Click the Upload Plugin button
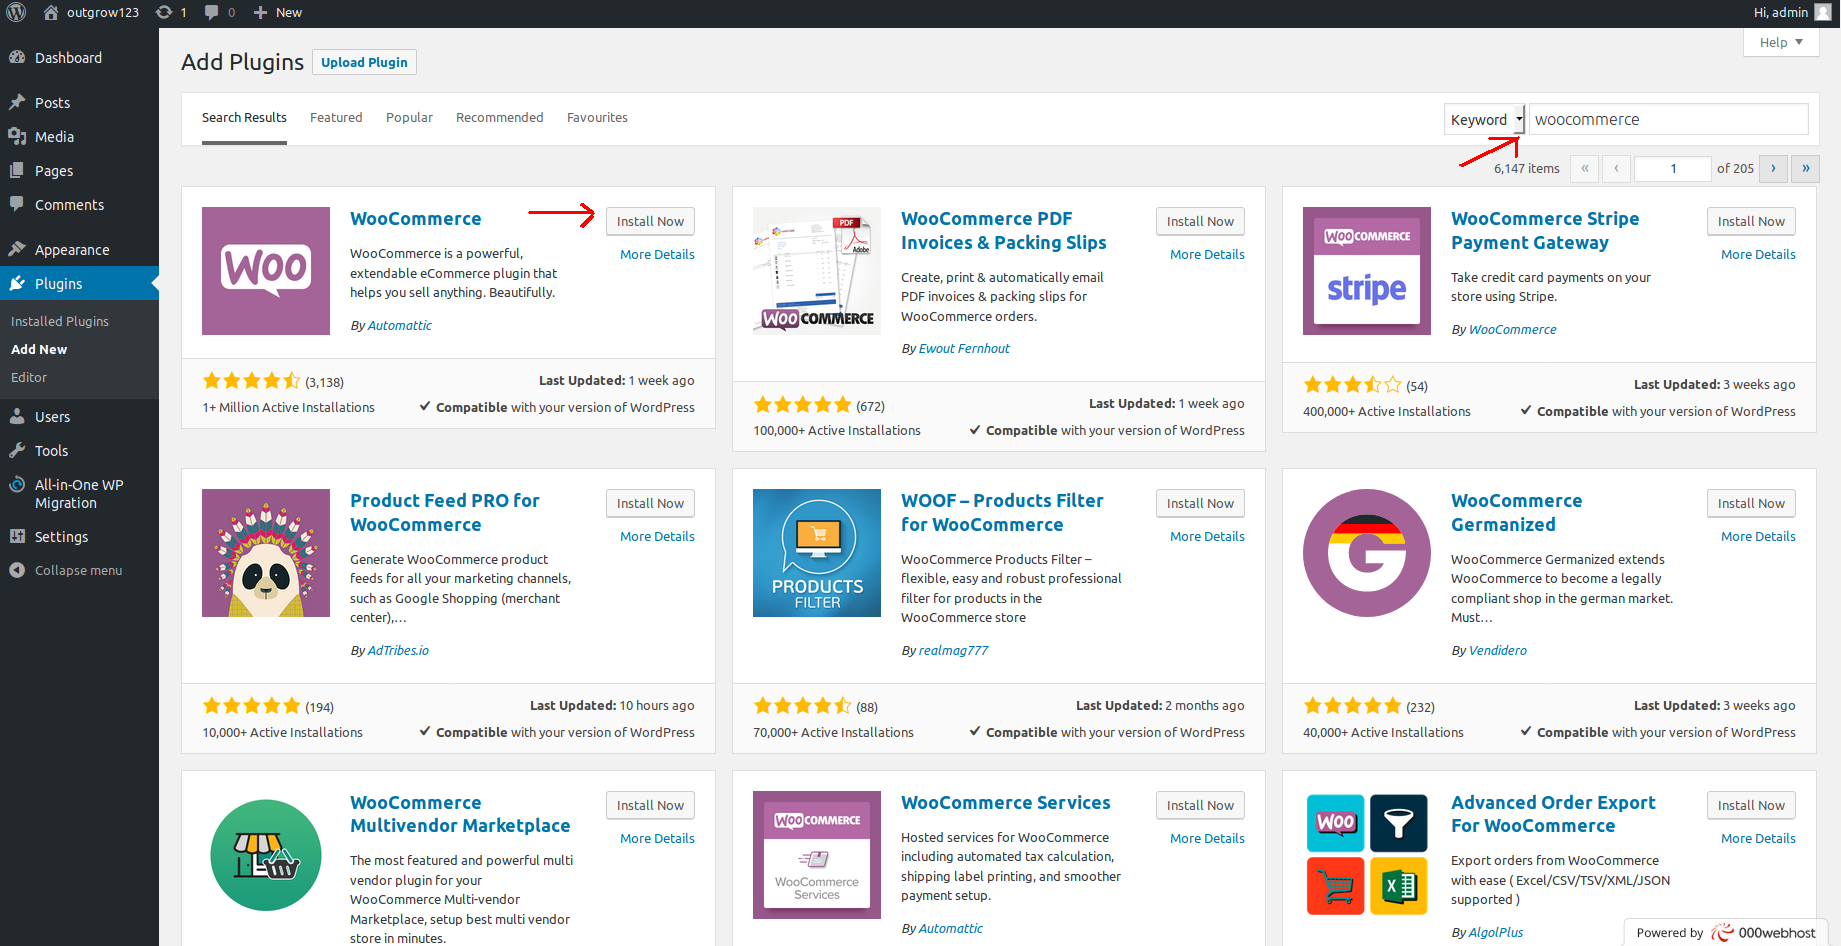 tap(364, 62)
